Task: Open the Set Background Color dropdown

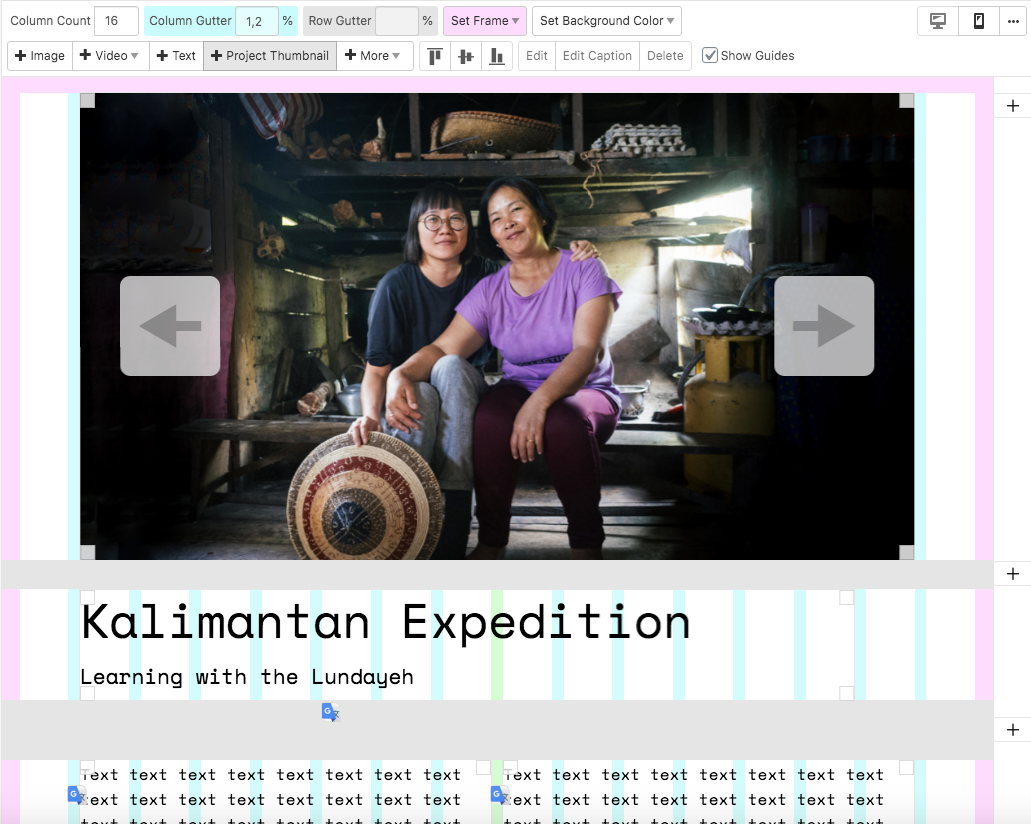Action: (607, 21)
